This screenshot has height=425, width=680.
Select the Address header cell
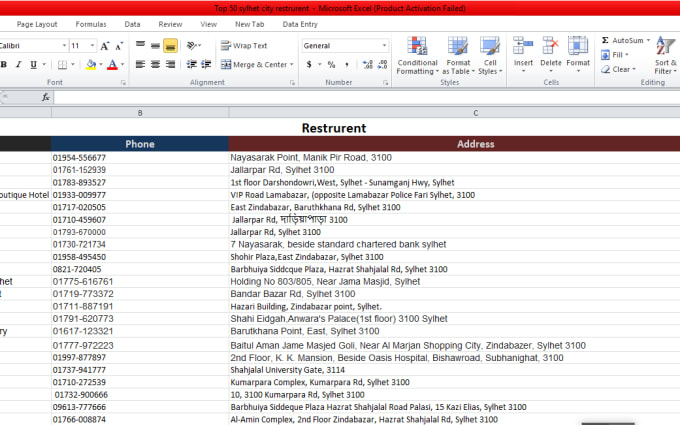click(x=454, y=144)
